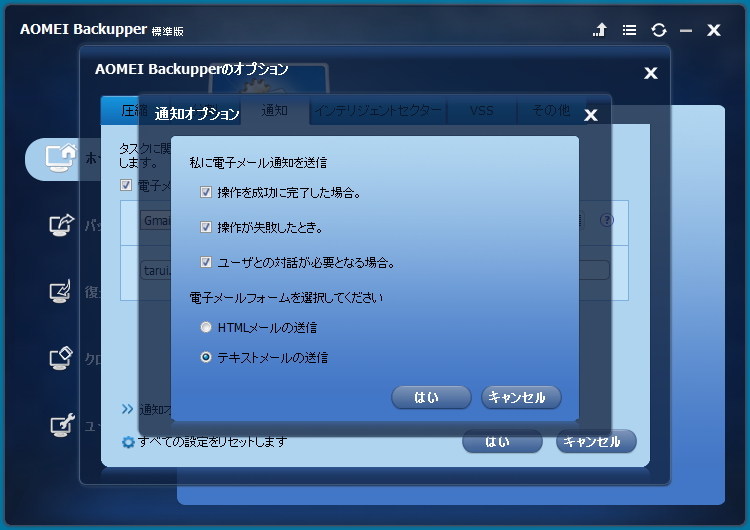The height and width of the screenshot is (530, 750).
Task: Click the help question mark icon
Action: point(607,220)
